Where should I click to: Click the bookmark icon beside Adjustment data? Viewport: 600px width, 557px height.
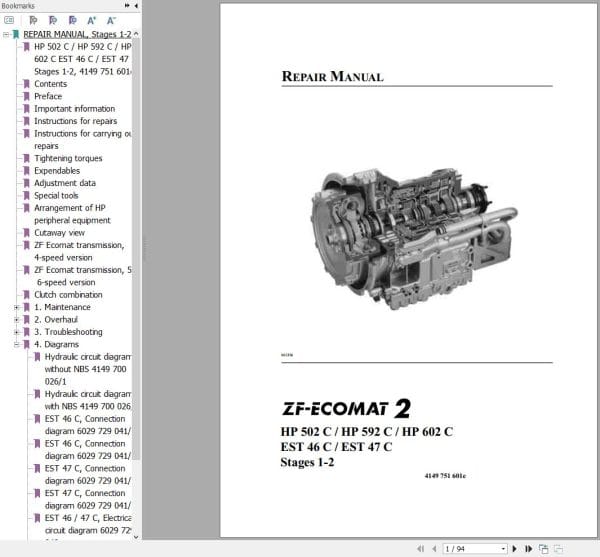(26, 183)
